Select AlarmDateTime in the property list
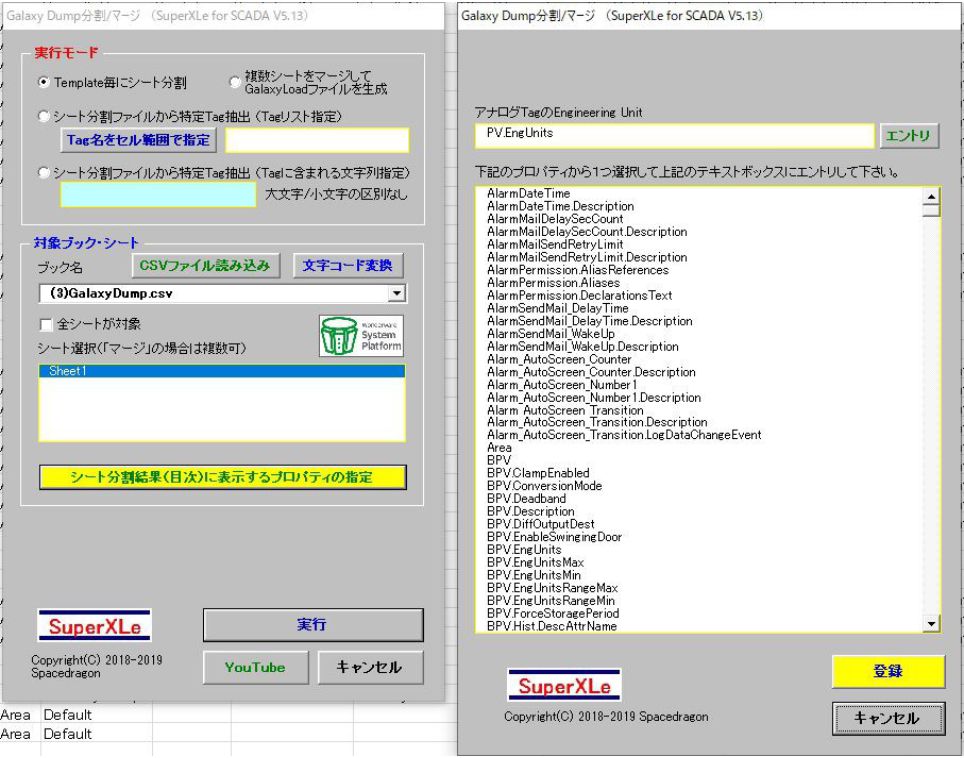 pos(528,193)
